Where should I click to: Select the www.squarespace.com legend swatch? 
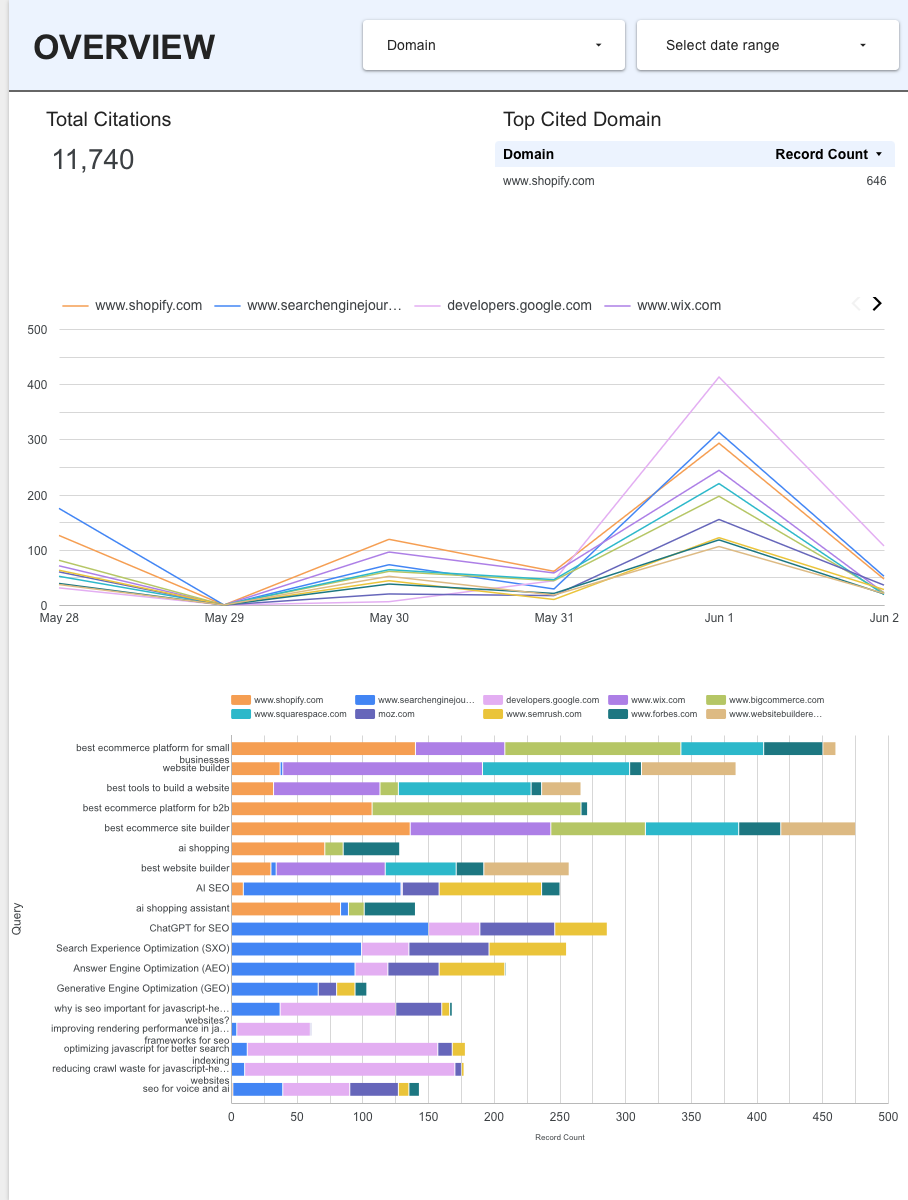point(241,714)
